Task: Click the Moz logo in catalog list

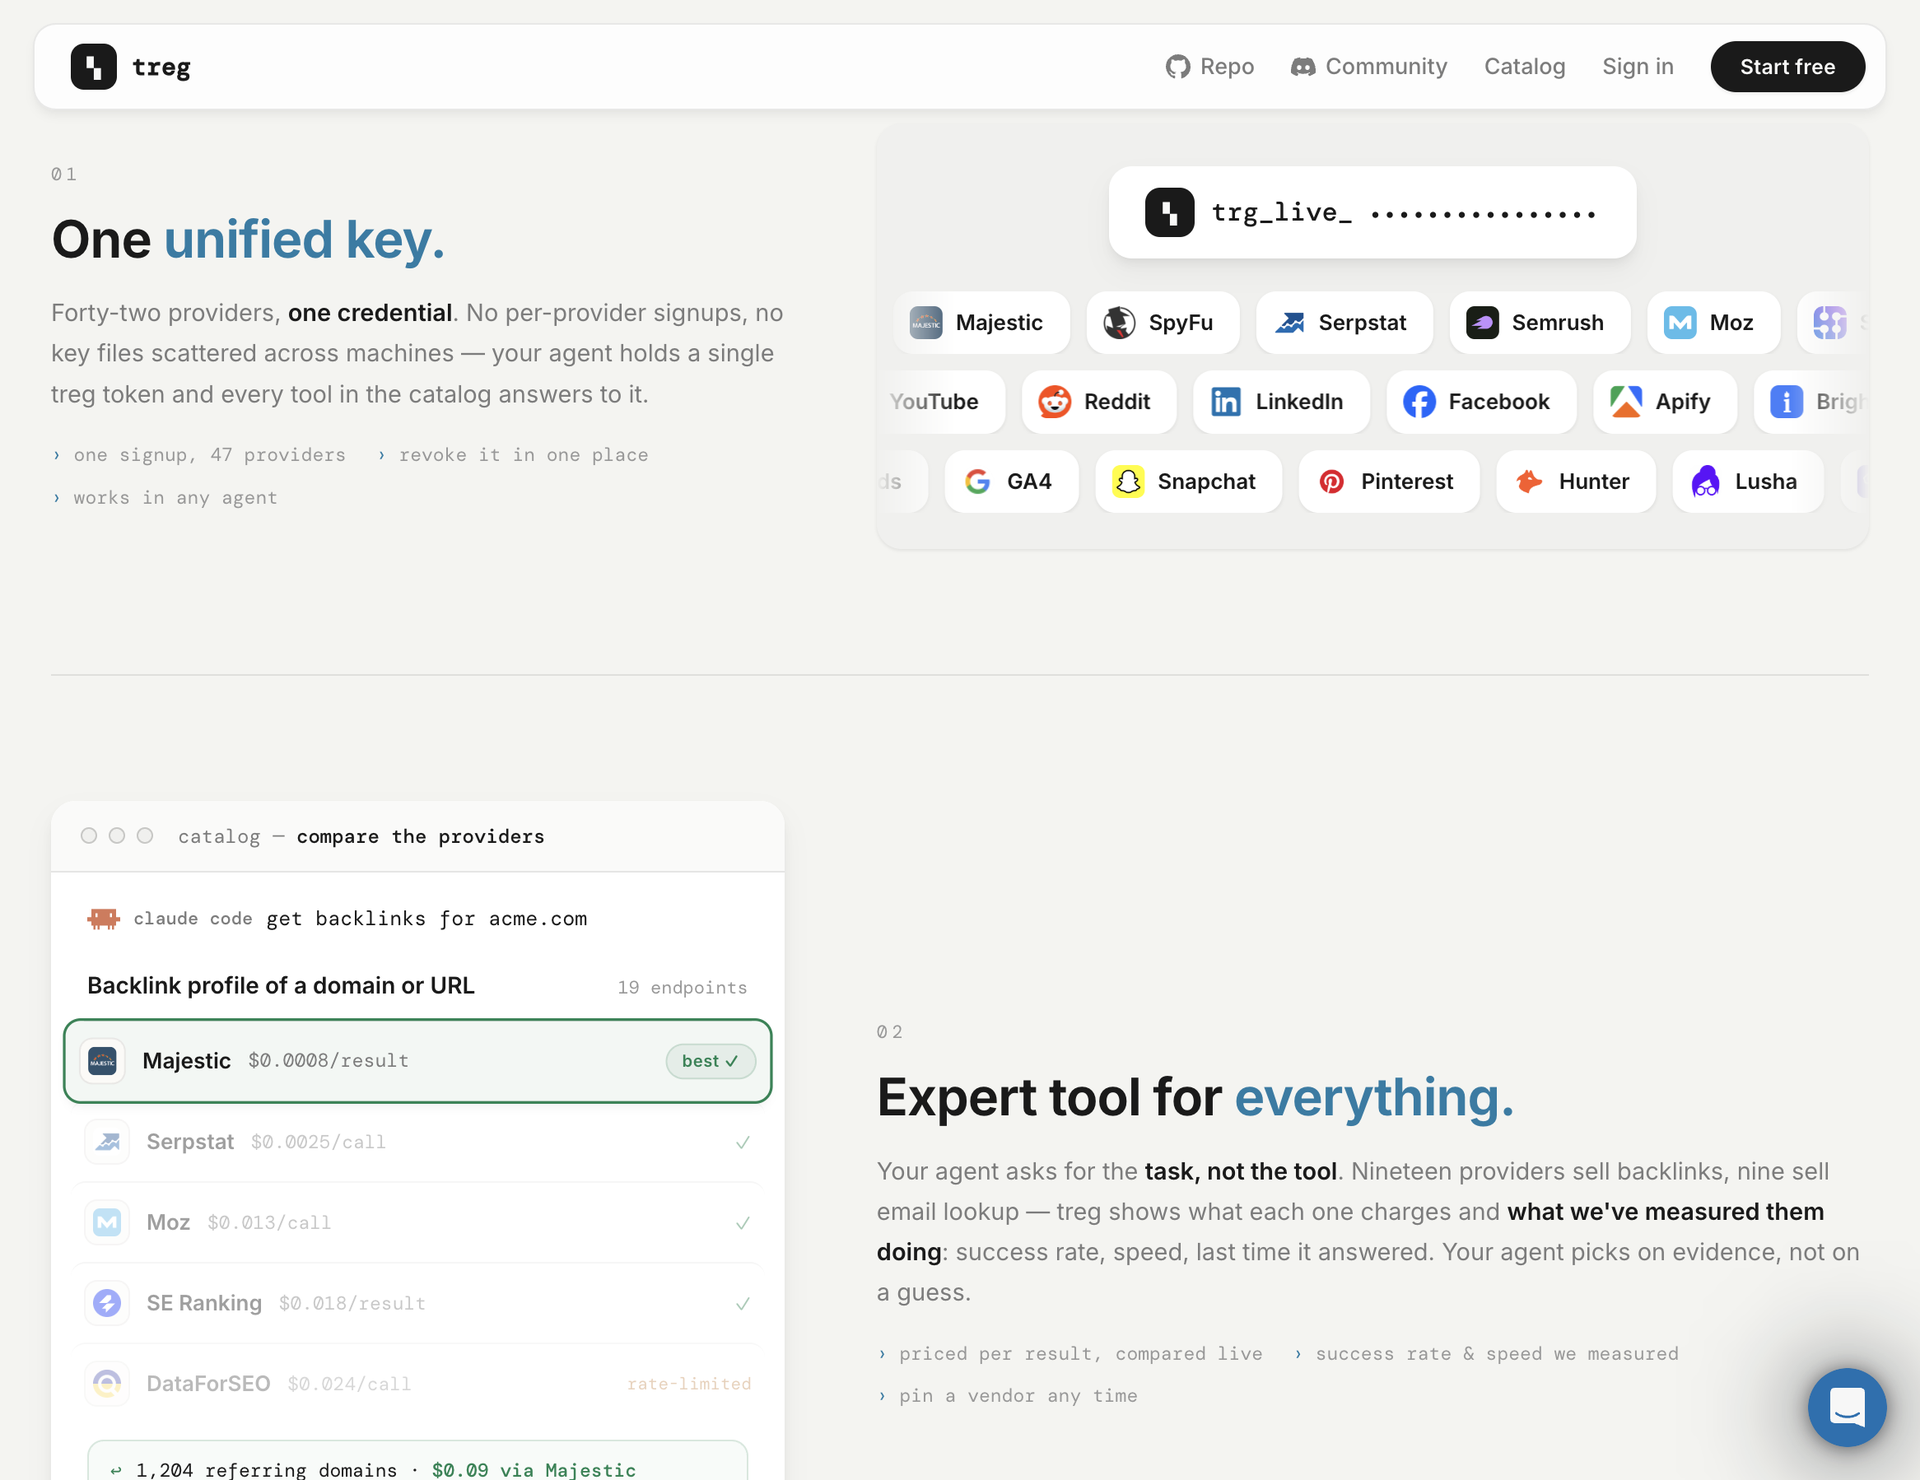Action: click(107, 1222)
